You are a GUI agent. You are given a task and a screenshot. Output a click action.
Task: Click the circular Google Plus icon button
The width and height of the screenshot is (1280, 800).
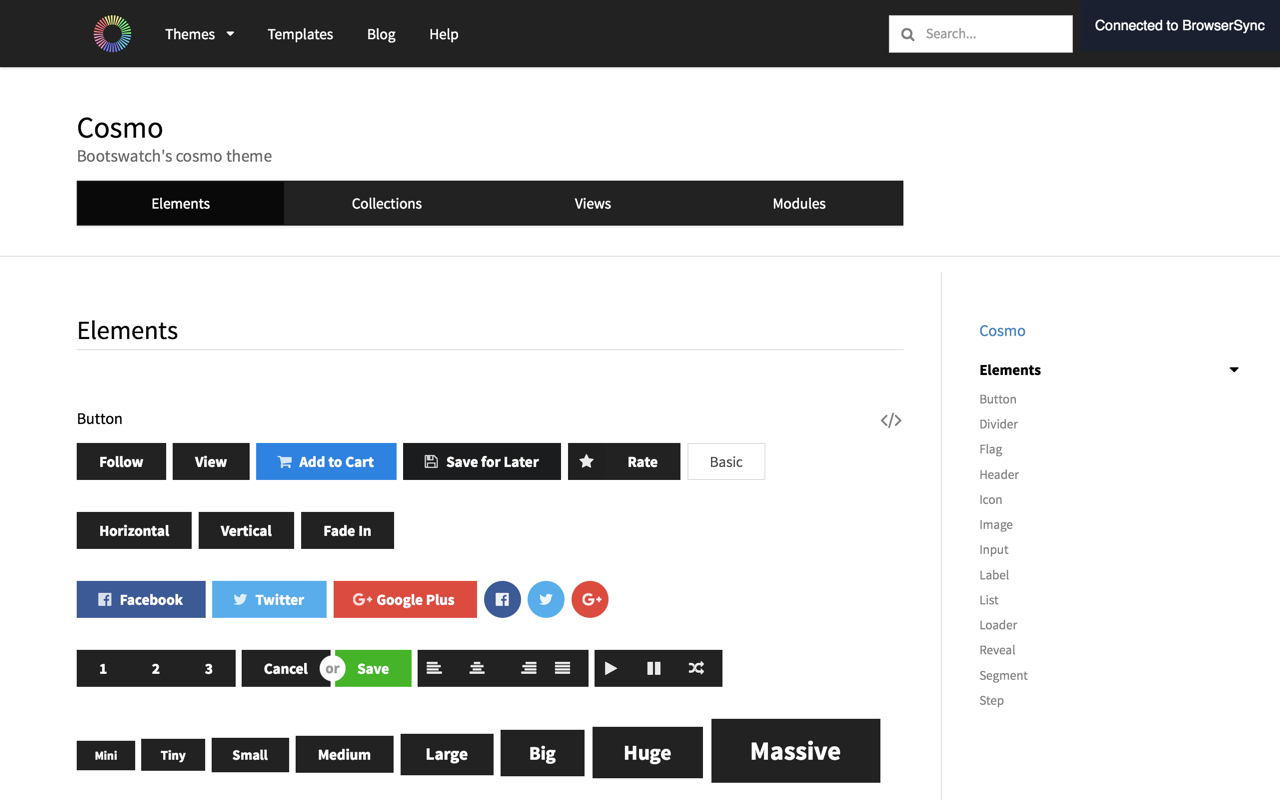tap(590, 599)
